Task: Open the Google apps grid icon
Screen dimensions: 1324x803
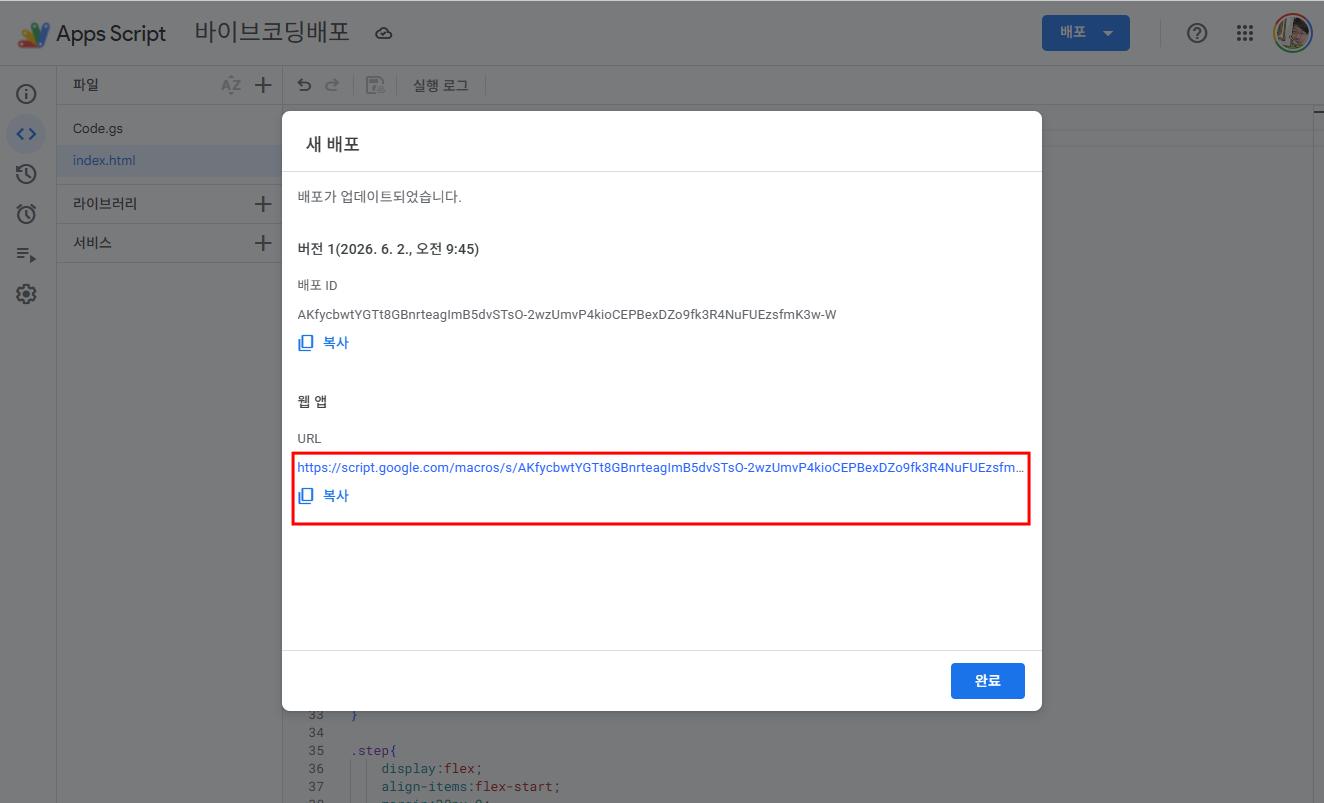Action: click(1245, 33)
